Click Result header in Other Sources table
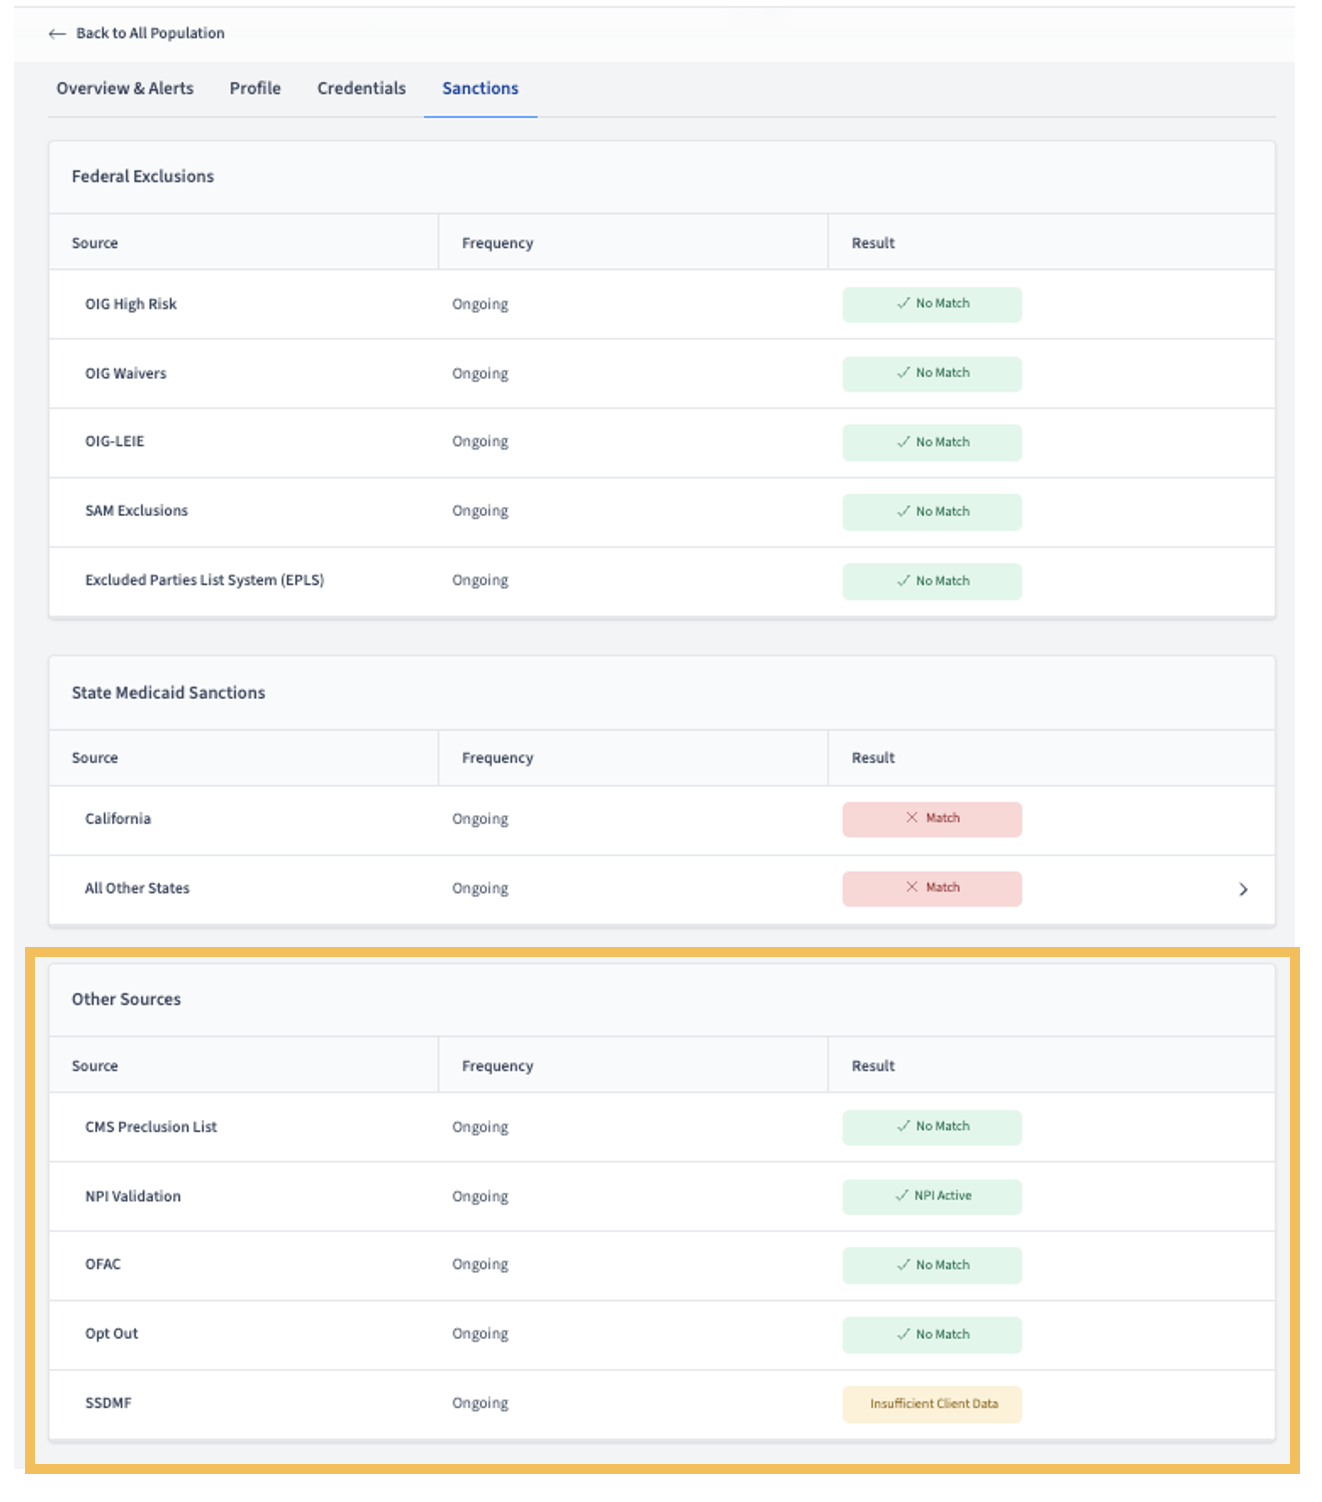Image resolution: width=1322 pixels, height=1502 pixels. pyautogui.click(x=873, y=1066)
